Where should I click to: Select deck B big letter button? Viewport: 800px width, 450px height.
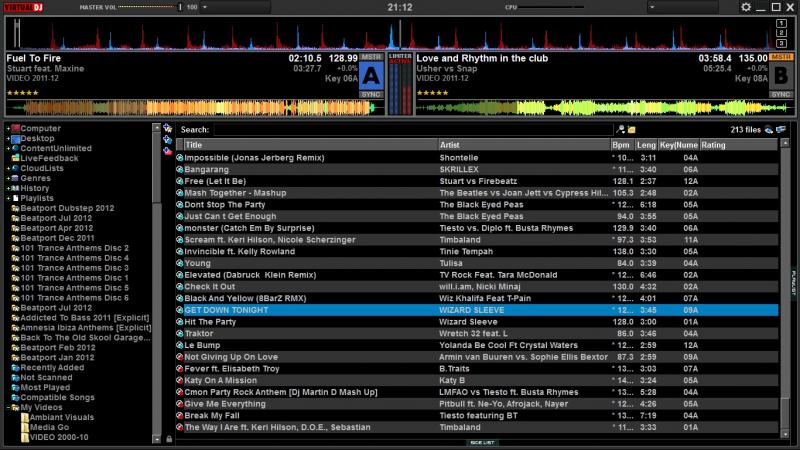(781, 76)
